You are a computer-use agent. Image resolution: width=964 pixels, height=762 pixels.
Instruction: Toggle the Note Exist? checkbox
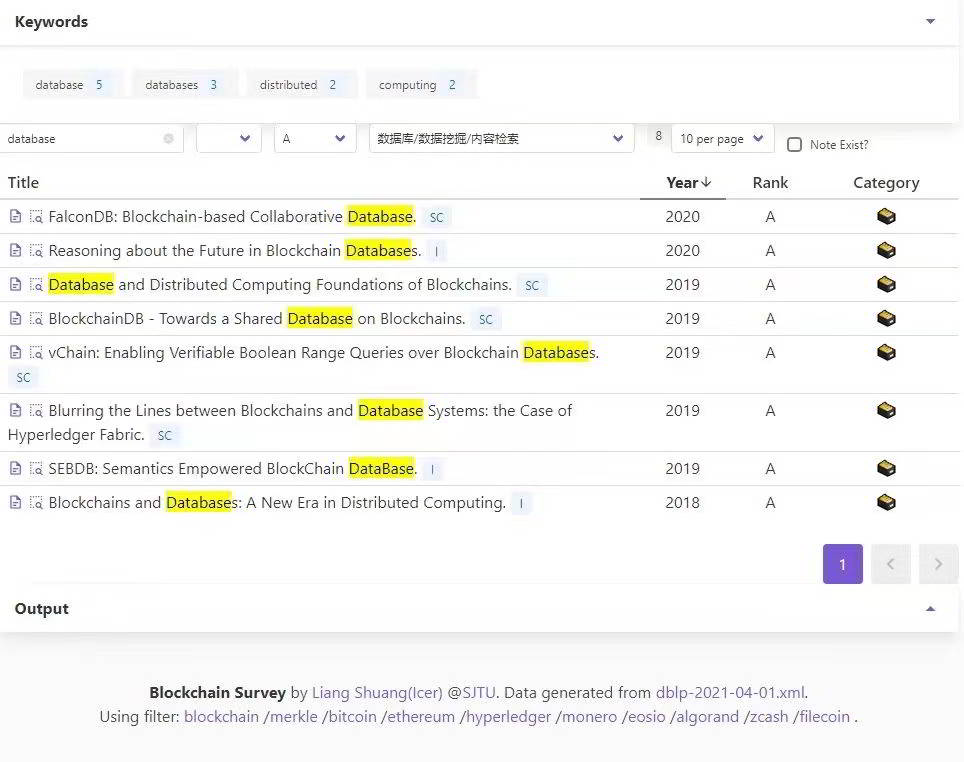pyautogui.click(x=794, y=145)
